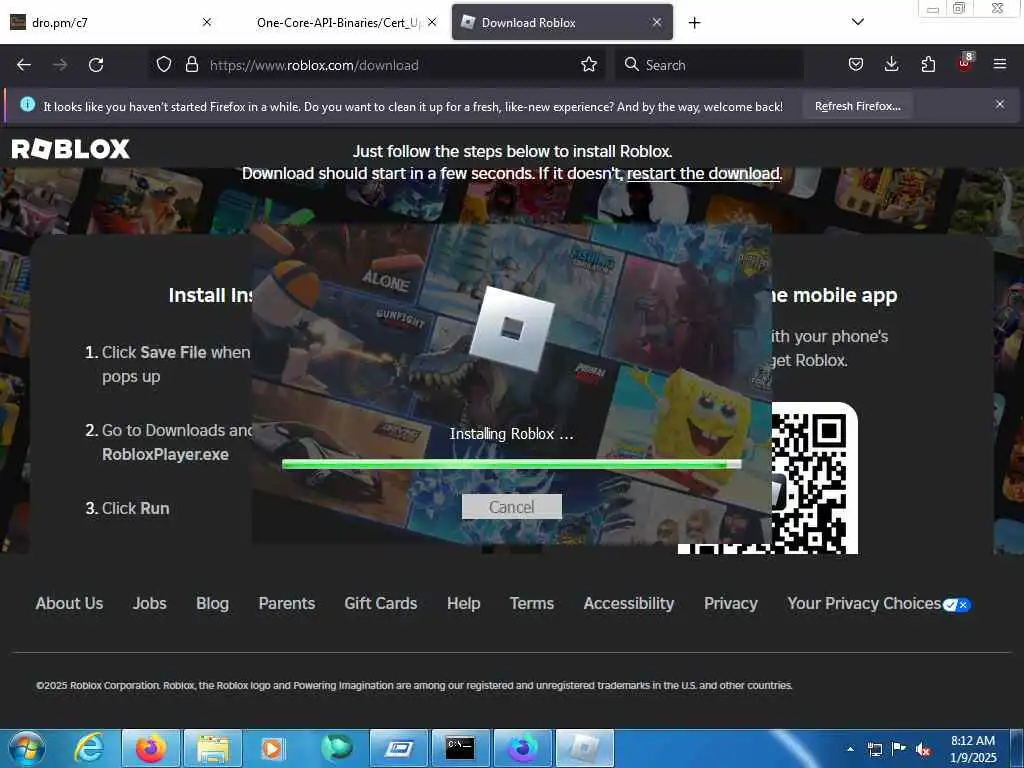
Task: Click the green globe taskbar icon
Action: tap(337, 748)
